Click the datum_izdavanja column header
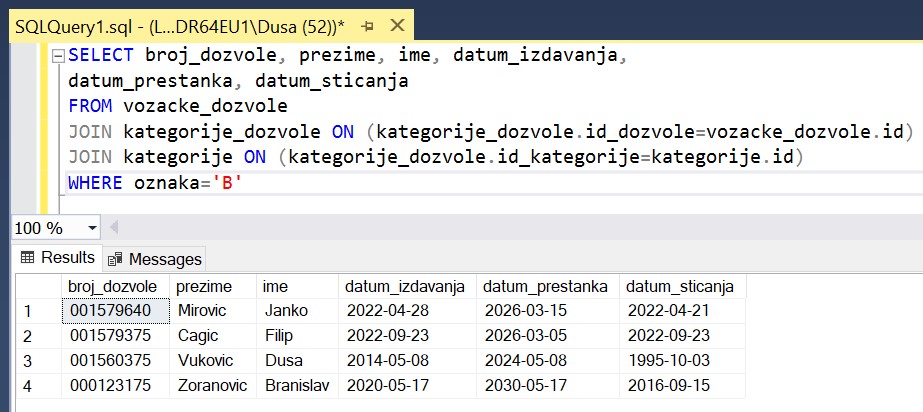923x412 pixels. pyautogui.click(x=406, y=287)
